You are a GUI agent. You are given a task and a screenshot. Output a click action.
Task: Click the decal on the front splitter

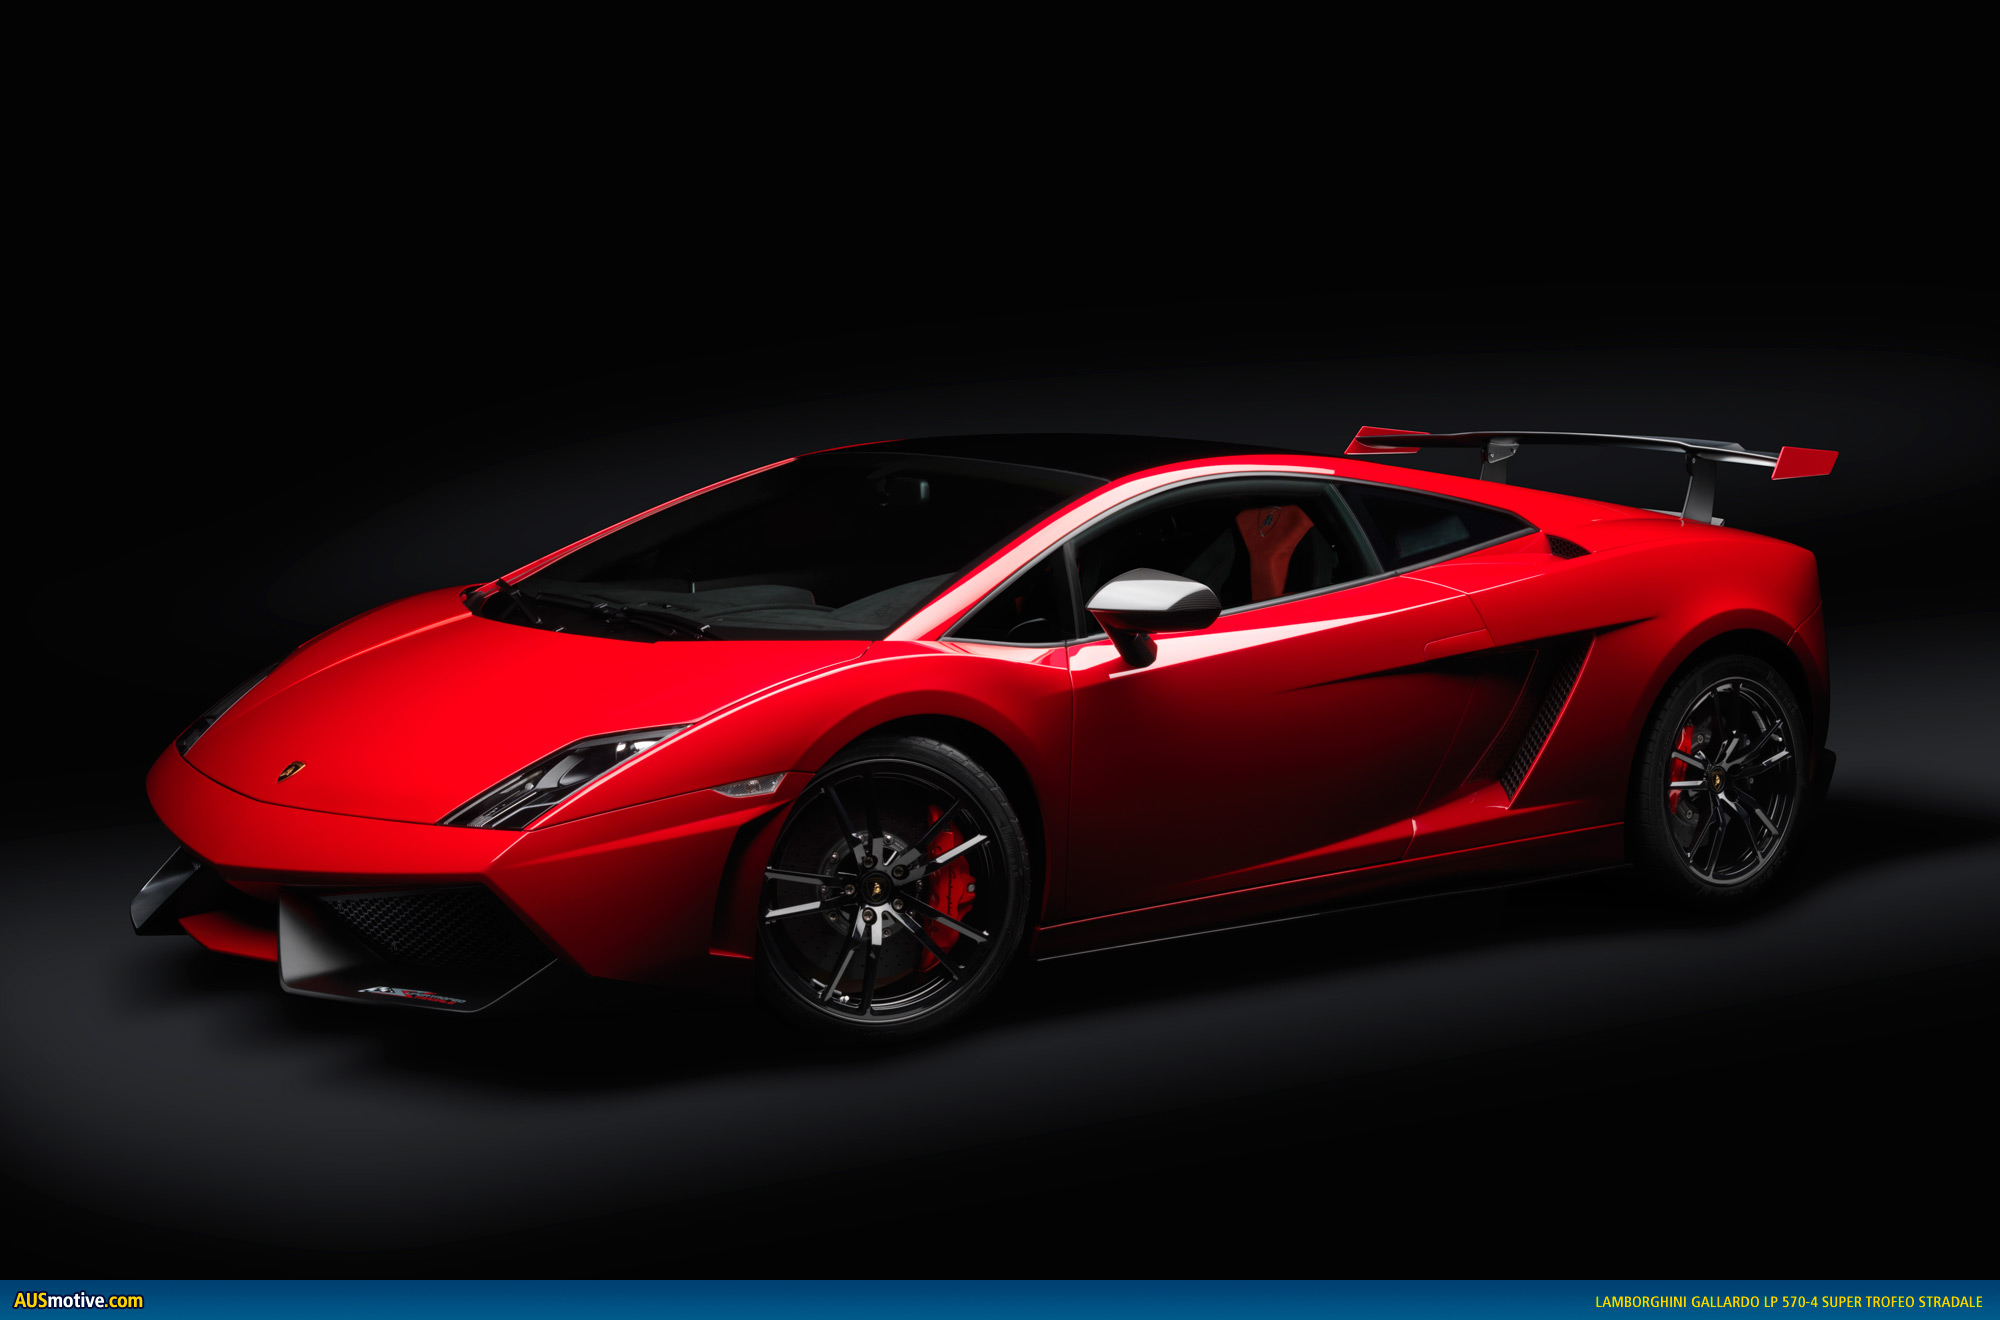[412, 996]
